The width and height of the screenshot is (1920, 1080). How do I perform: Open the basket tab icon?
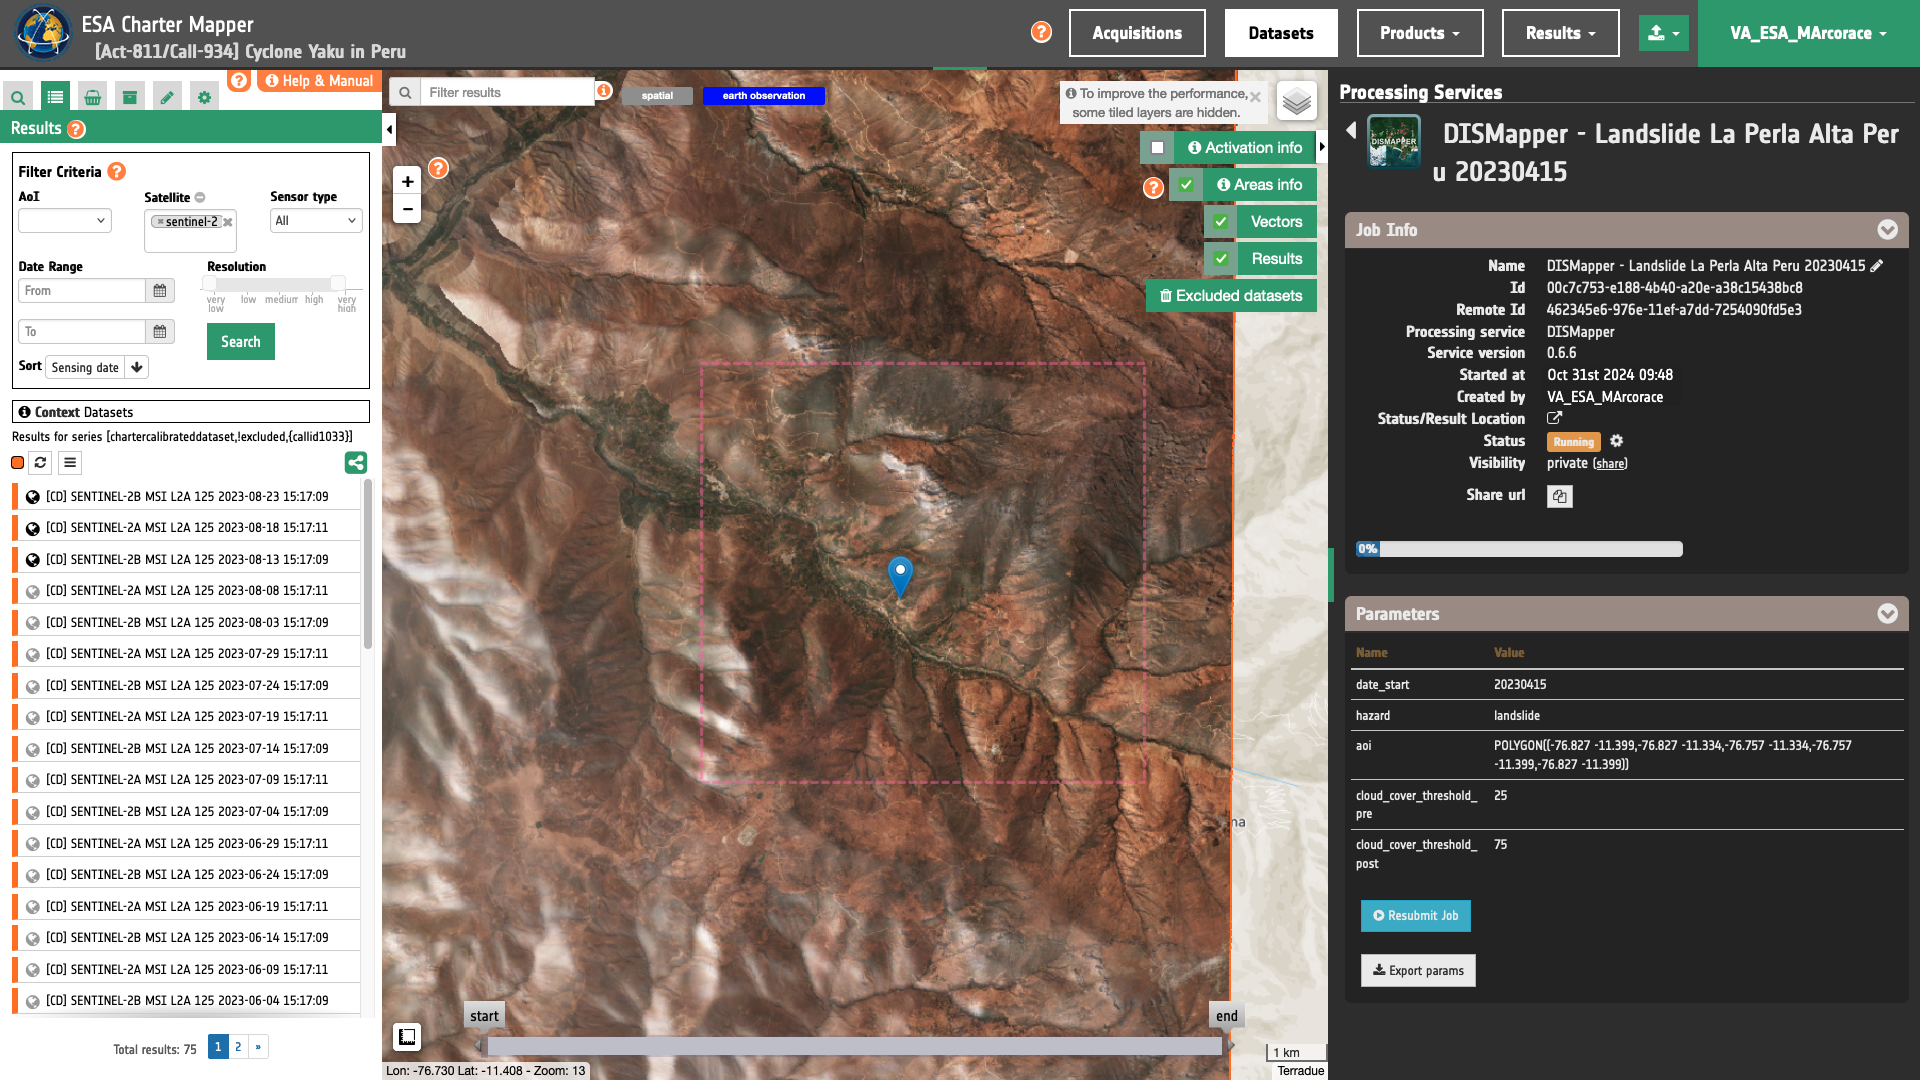pos(92,97)
